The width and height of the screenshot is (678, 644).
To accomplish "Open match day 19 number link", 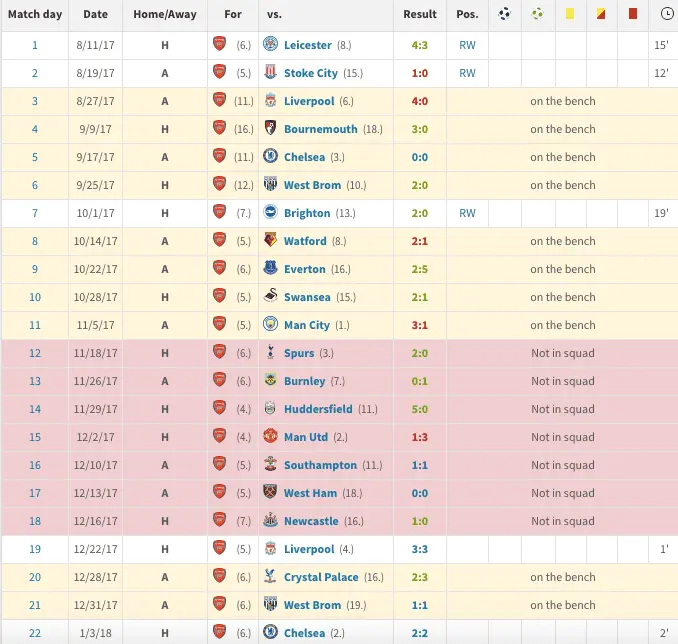I will [x=35, y=549].
